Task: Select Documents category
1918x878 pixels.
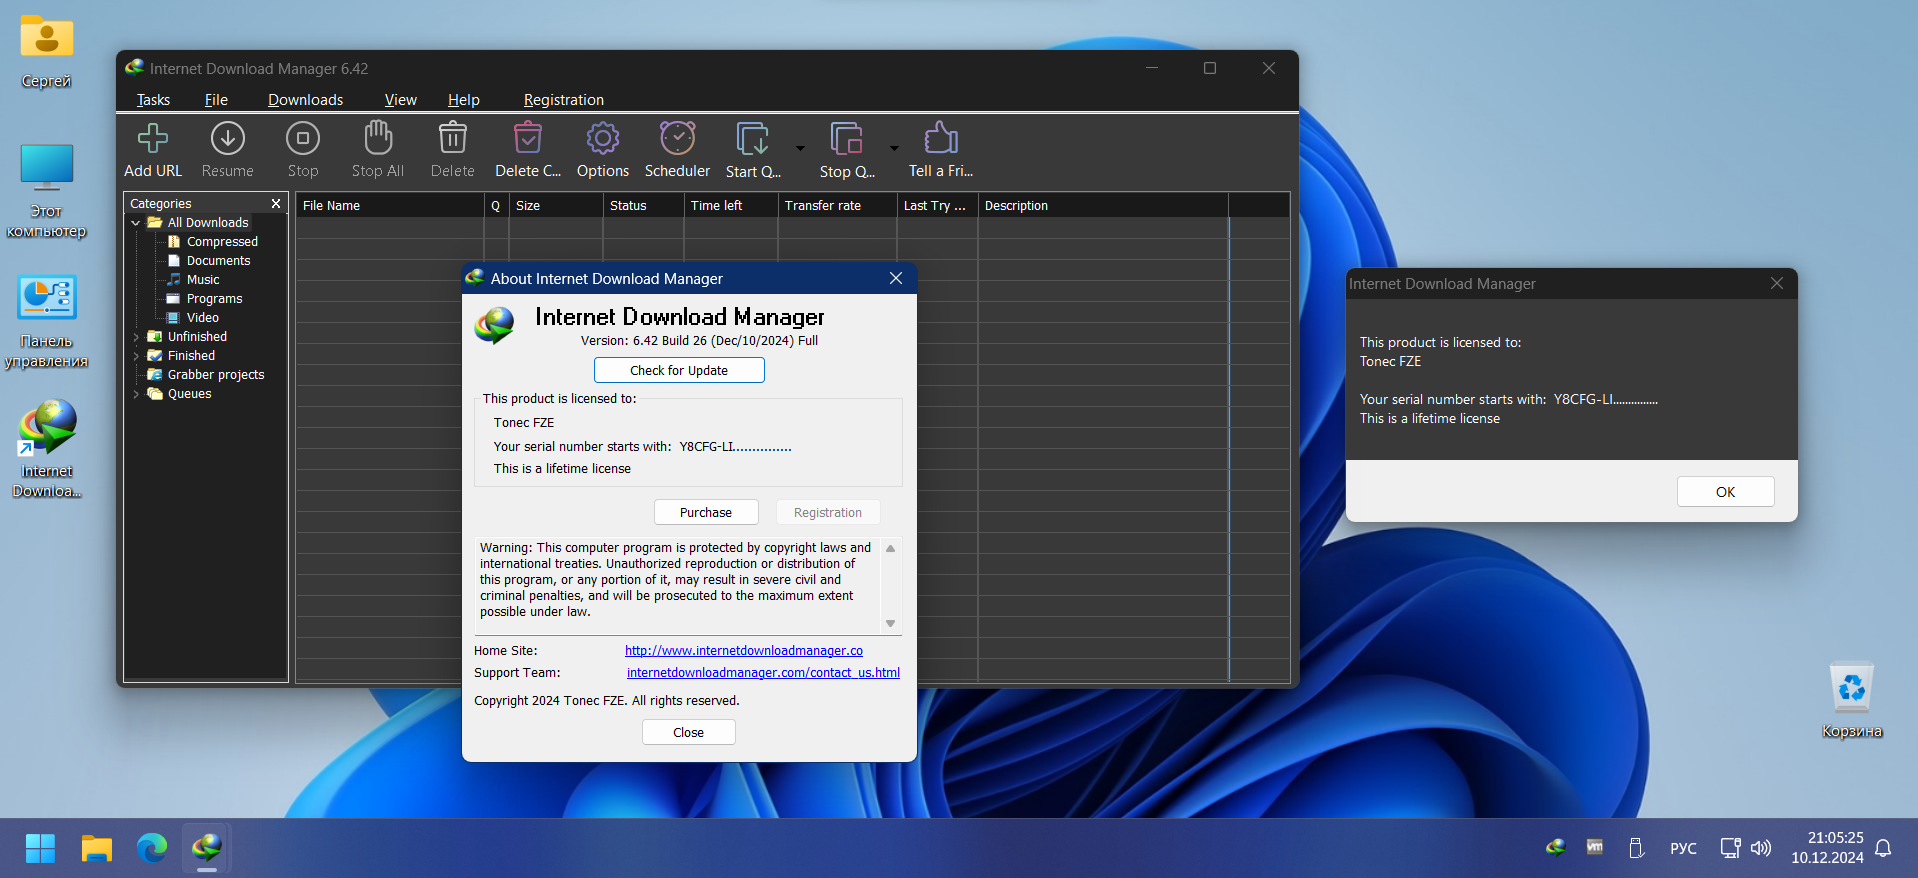Action: tap(218, 261)
